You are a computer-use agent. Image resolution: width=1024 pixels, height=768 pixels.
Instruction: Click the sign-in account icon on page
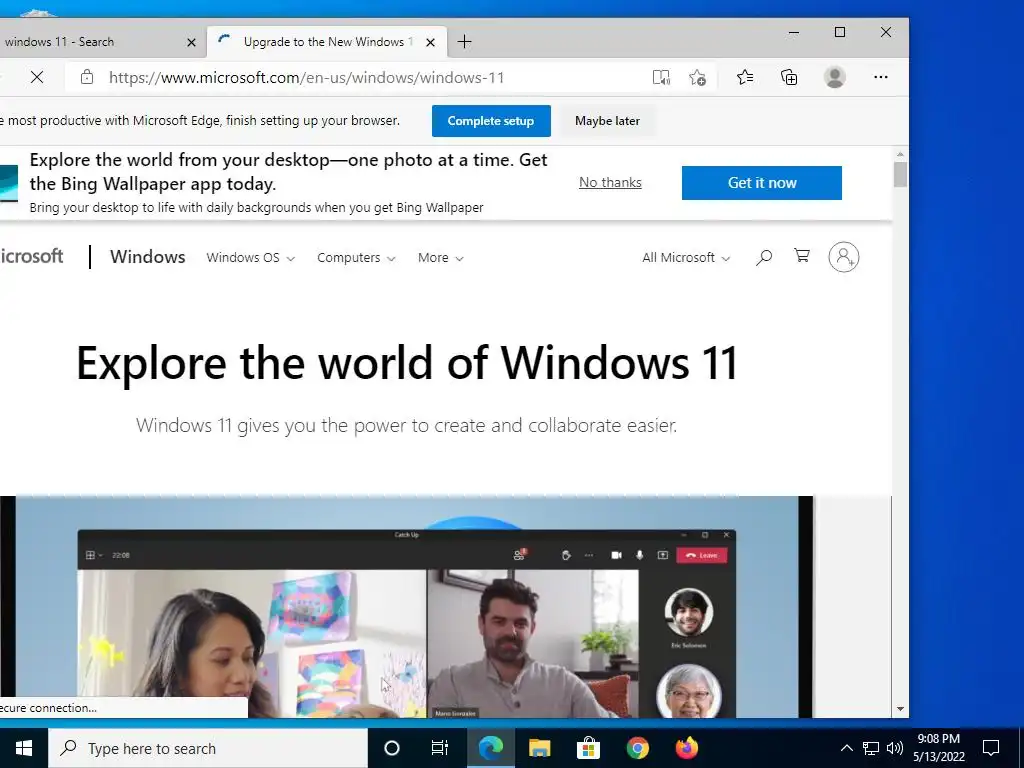[844, 257]
